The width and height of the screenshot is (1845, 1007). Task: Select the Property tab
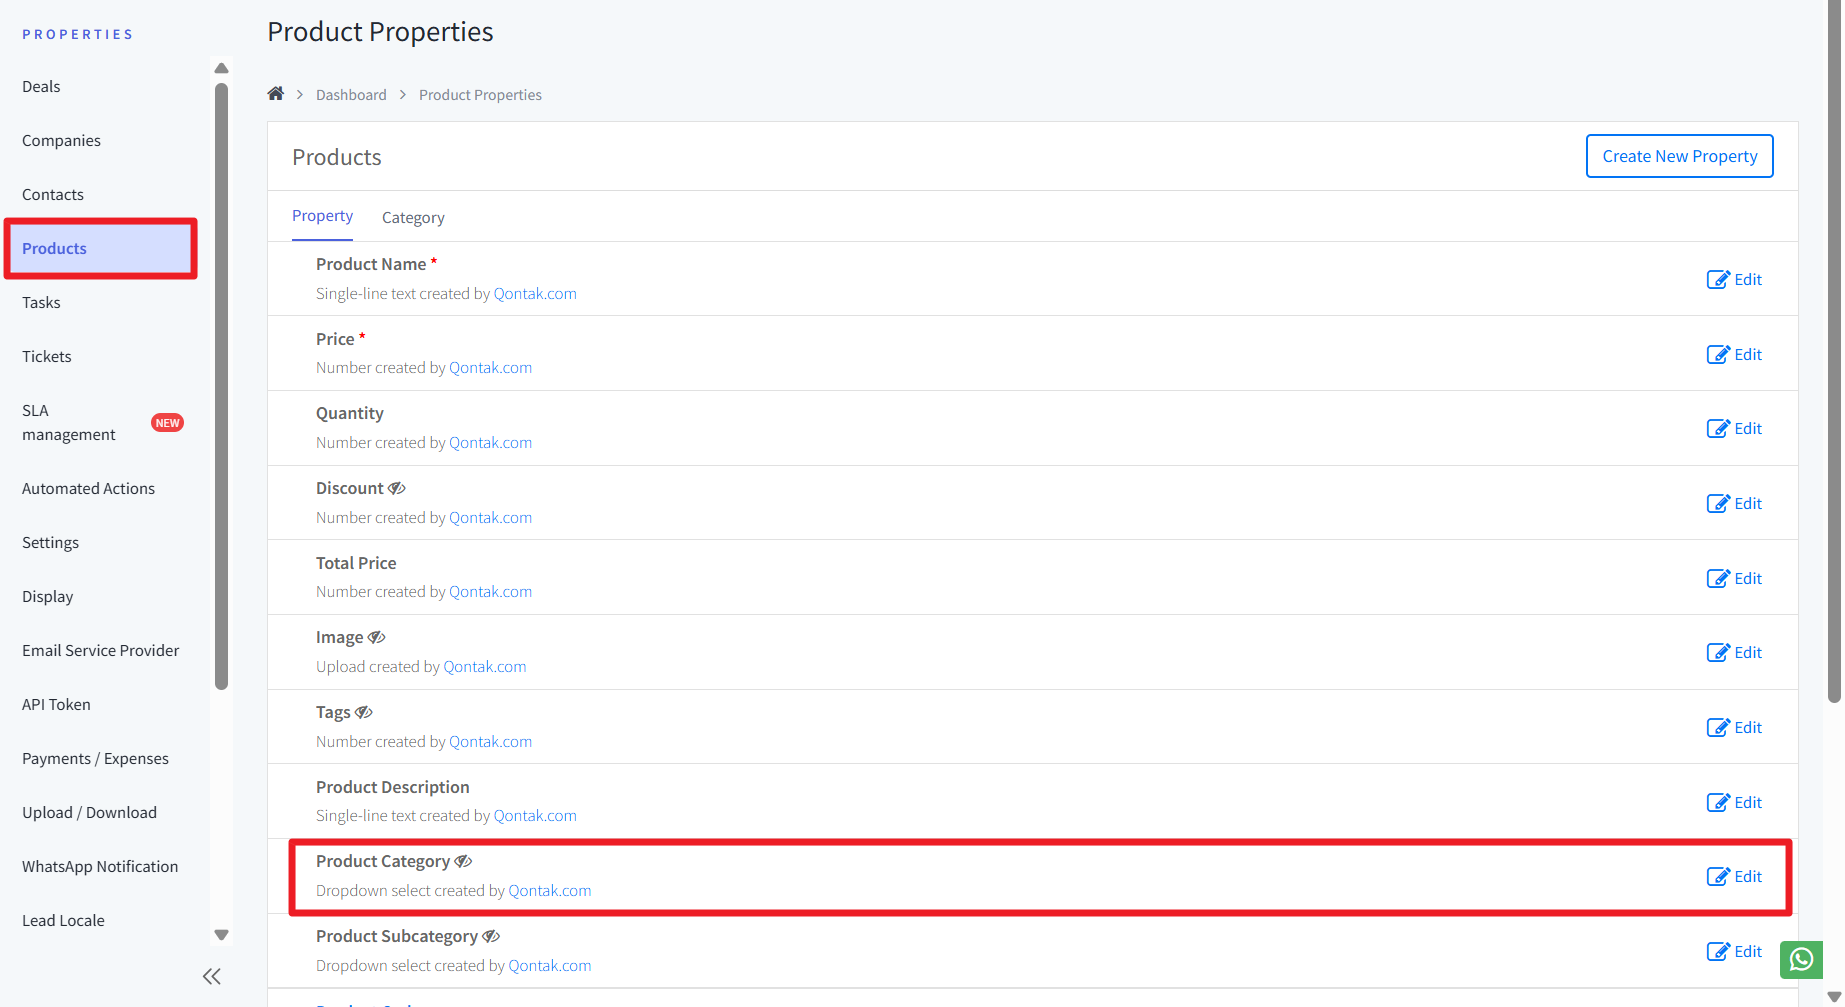click(322, 216)
